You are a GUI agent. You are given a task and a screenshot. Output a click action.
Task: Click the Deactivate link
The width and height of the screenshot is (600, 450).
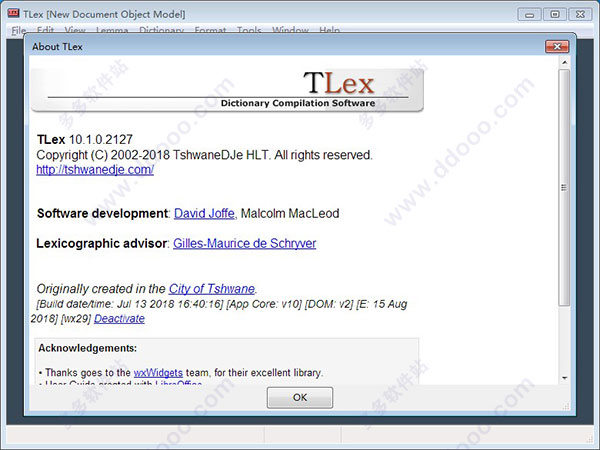click(x=119, y=318)
